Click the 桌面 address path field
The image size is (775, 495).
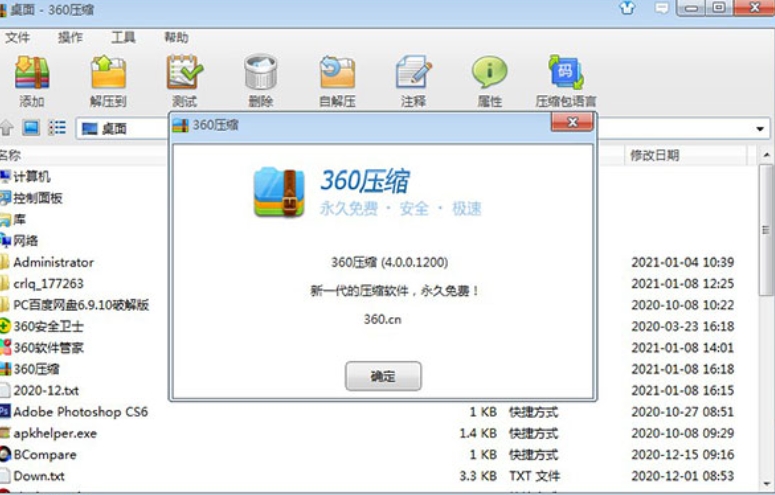pyautogui.click(x=123, y=129)
